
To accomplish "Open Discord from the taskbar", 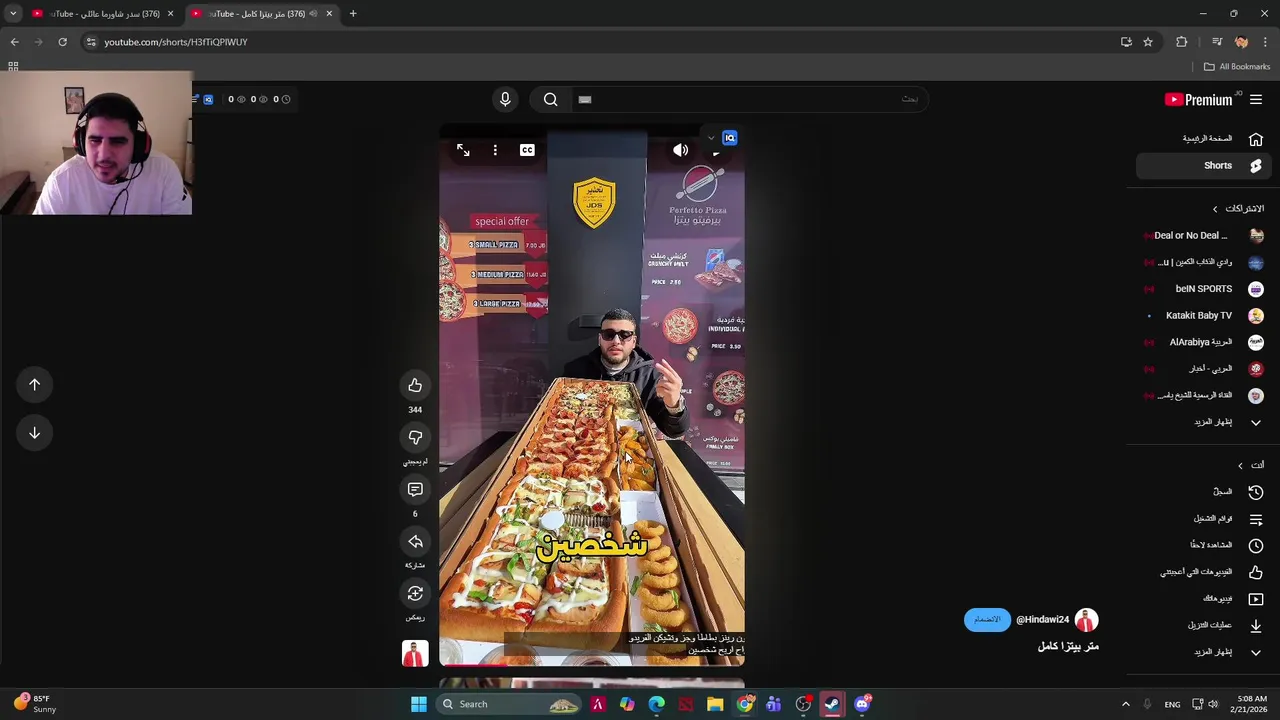I will click(x=862, y=704).
